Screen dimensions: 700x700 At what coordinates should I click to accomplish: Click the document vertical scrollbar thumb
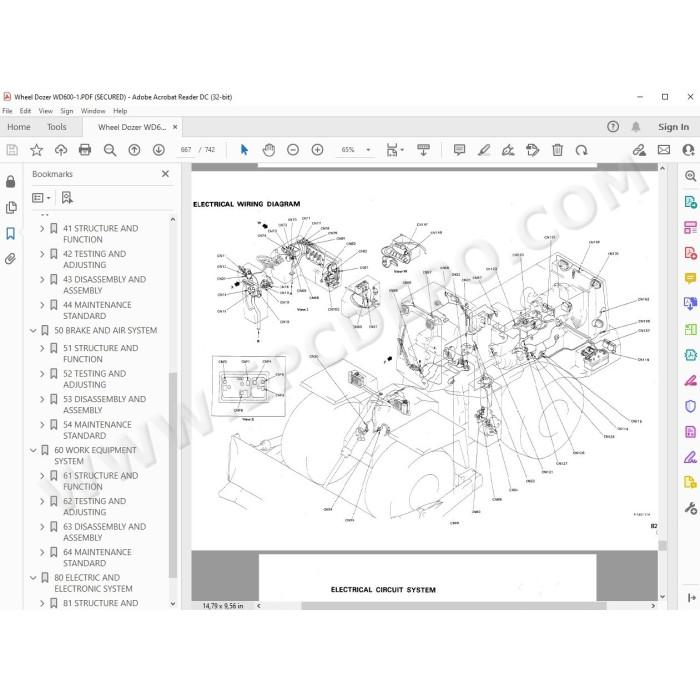coord(662,545)
